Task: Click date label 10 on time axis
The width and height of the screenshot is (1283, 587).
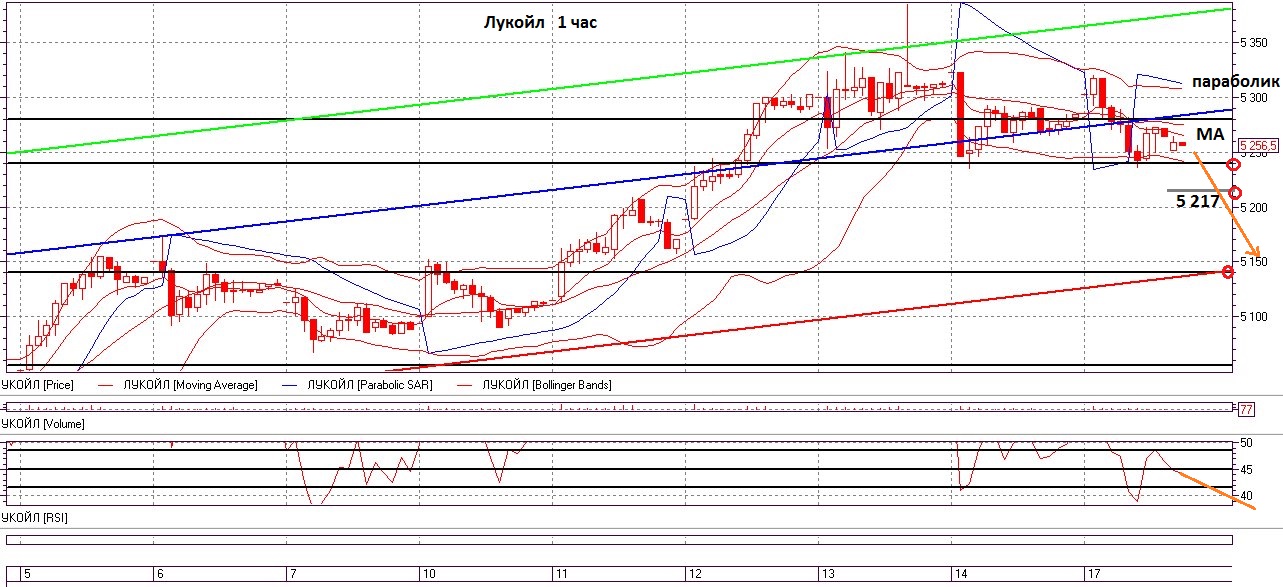Action: pyautogui.click(x=428, y=574)
